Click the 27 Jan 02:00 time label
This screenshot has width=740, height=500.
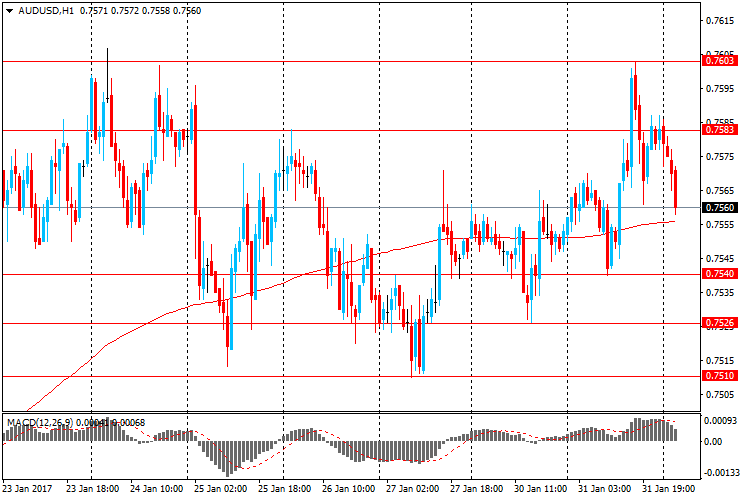click(x=411, y=490)
